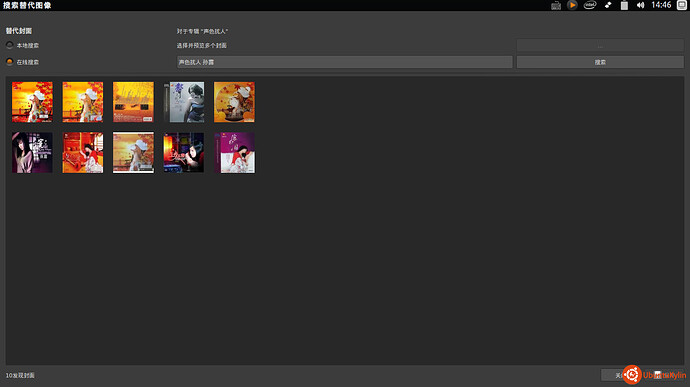
Task: Pick the first orange cover in the top row
Action: click(x=32, y=102)
